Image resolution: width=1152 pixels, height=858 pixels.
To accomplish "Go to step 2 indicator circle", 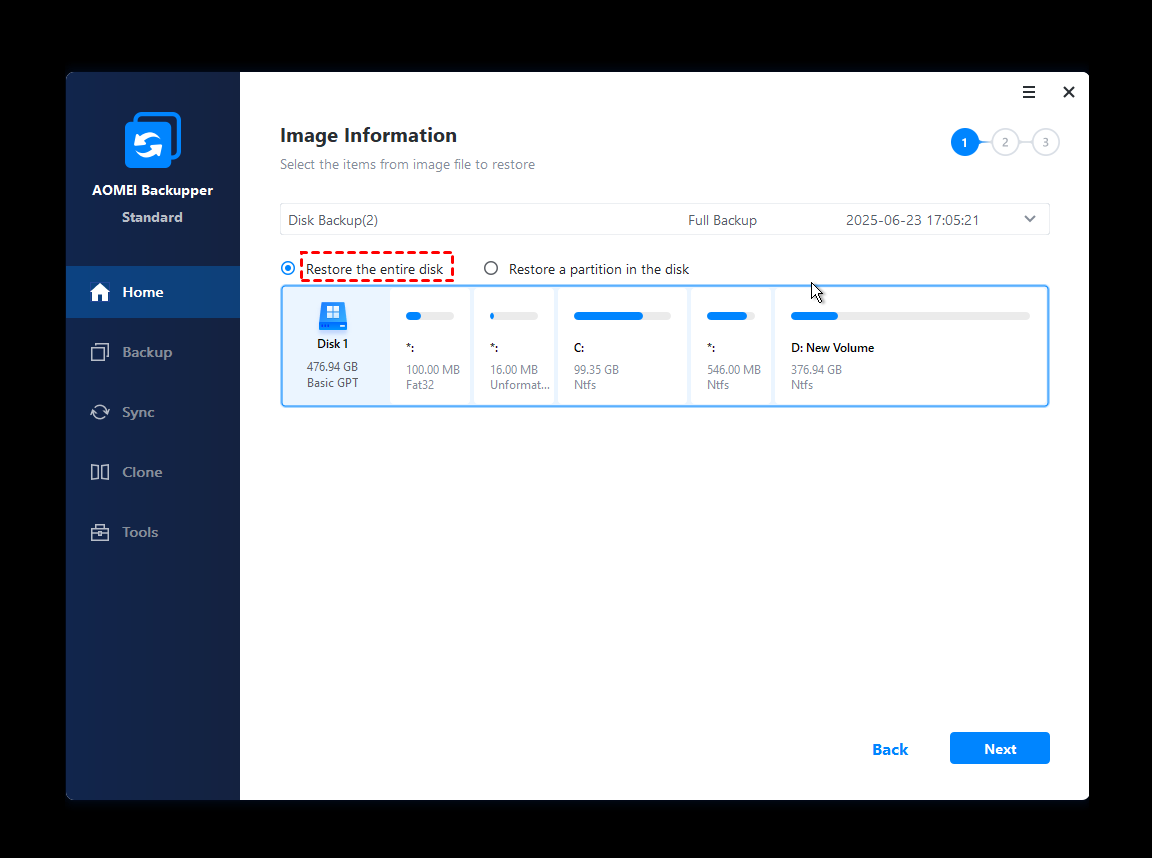I will pyautogui.click(x=1005, y=142).
